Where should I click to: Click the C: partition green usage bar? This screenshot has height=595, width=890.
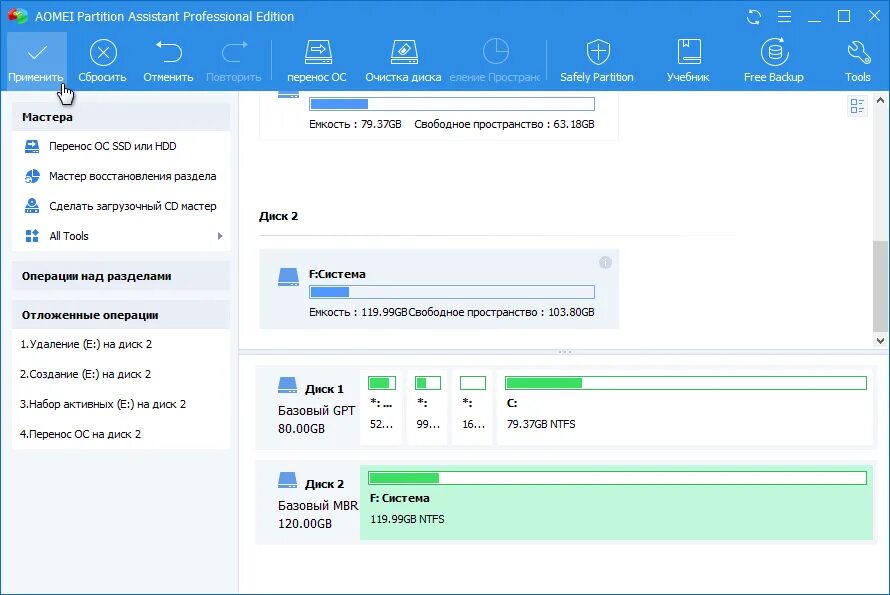tap(686, 383)
